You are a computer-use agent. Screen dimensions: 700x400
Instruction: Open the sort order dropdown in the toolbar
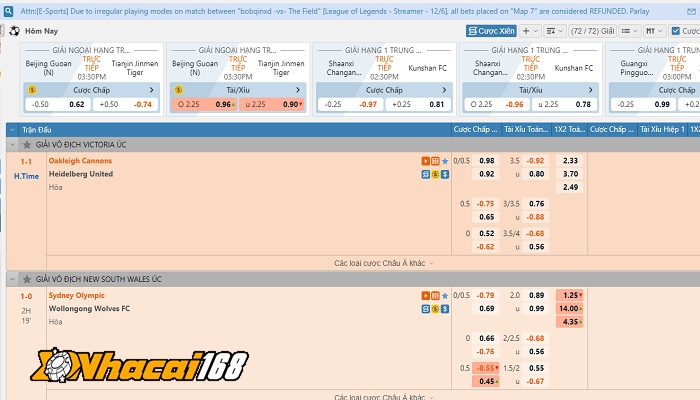555,31
